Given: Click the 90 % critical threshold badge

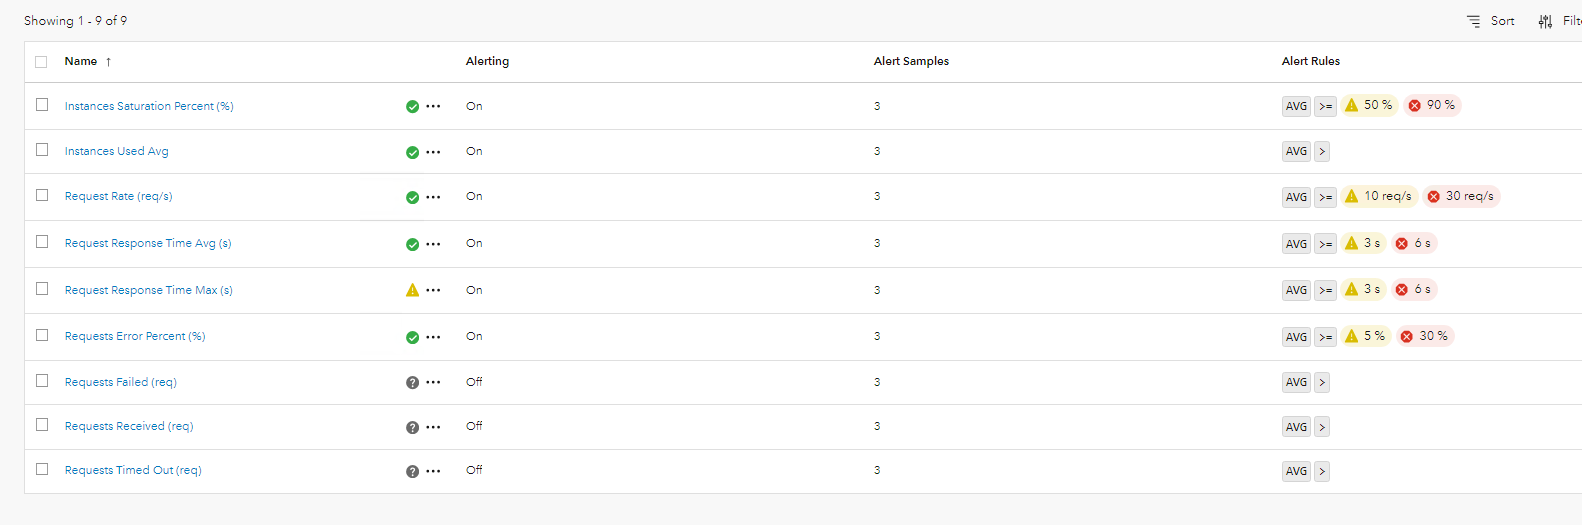Looking at the screenshot, I should point(1432,105).
